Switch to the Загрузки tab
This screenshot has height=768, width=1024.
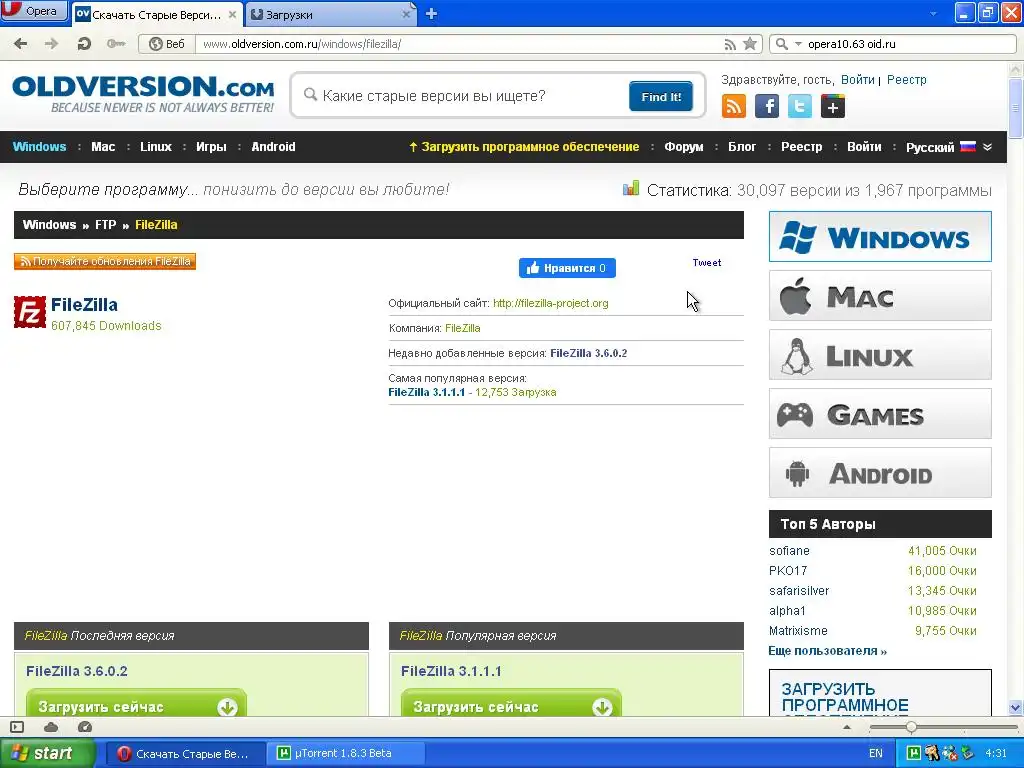[x=332, y=14]
